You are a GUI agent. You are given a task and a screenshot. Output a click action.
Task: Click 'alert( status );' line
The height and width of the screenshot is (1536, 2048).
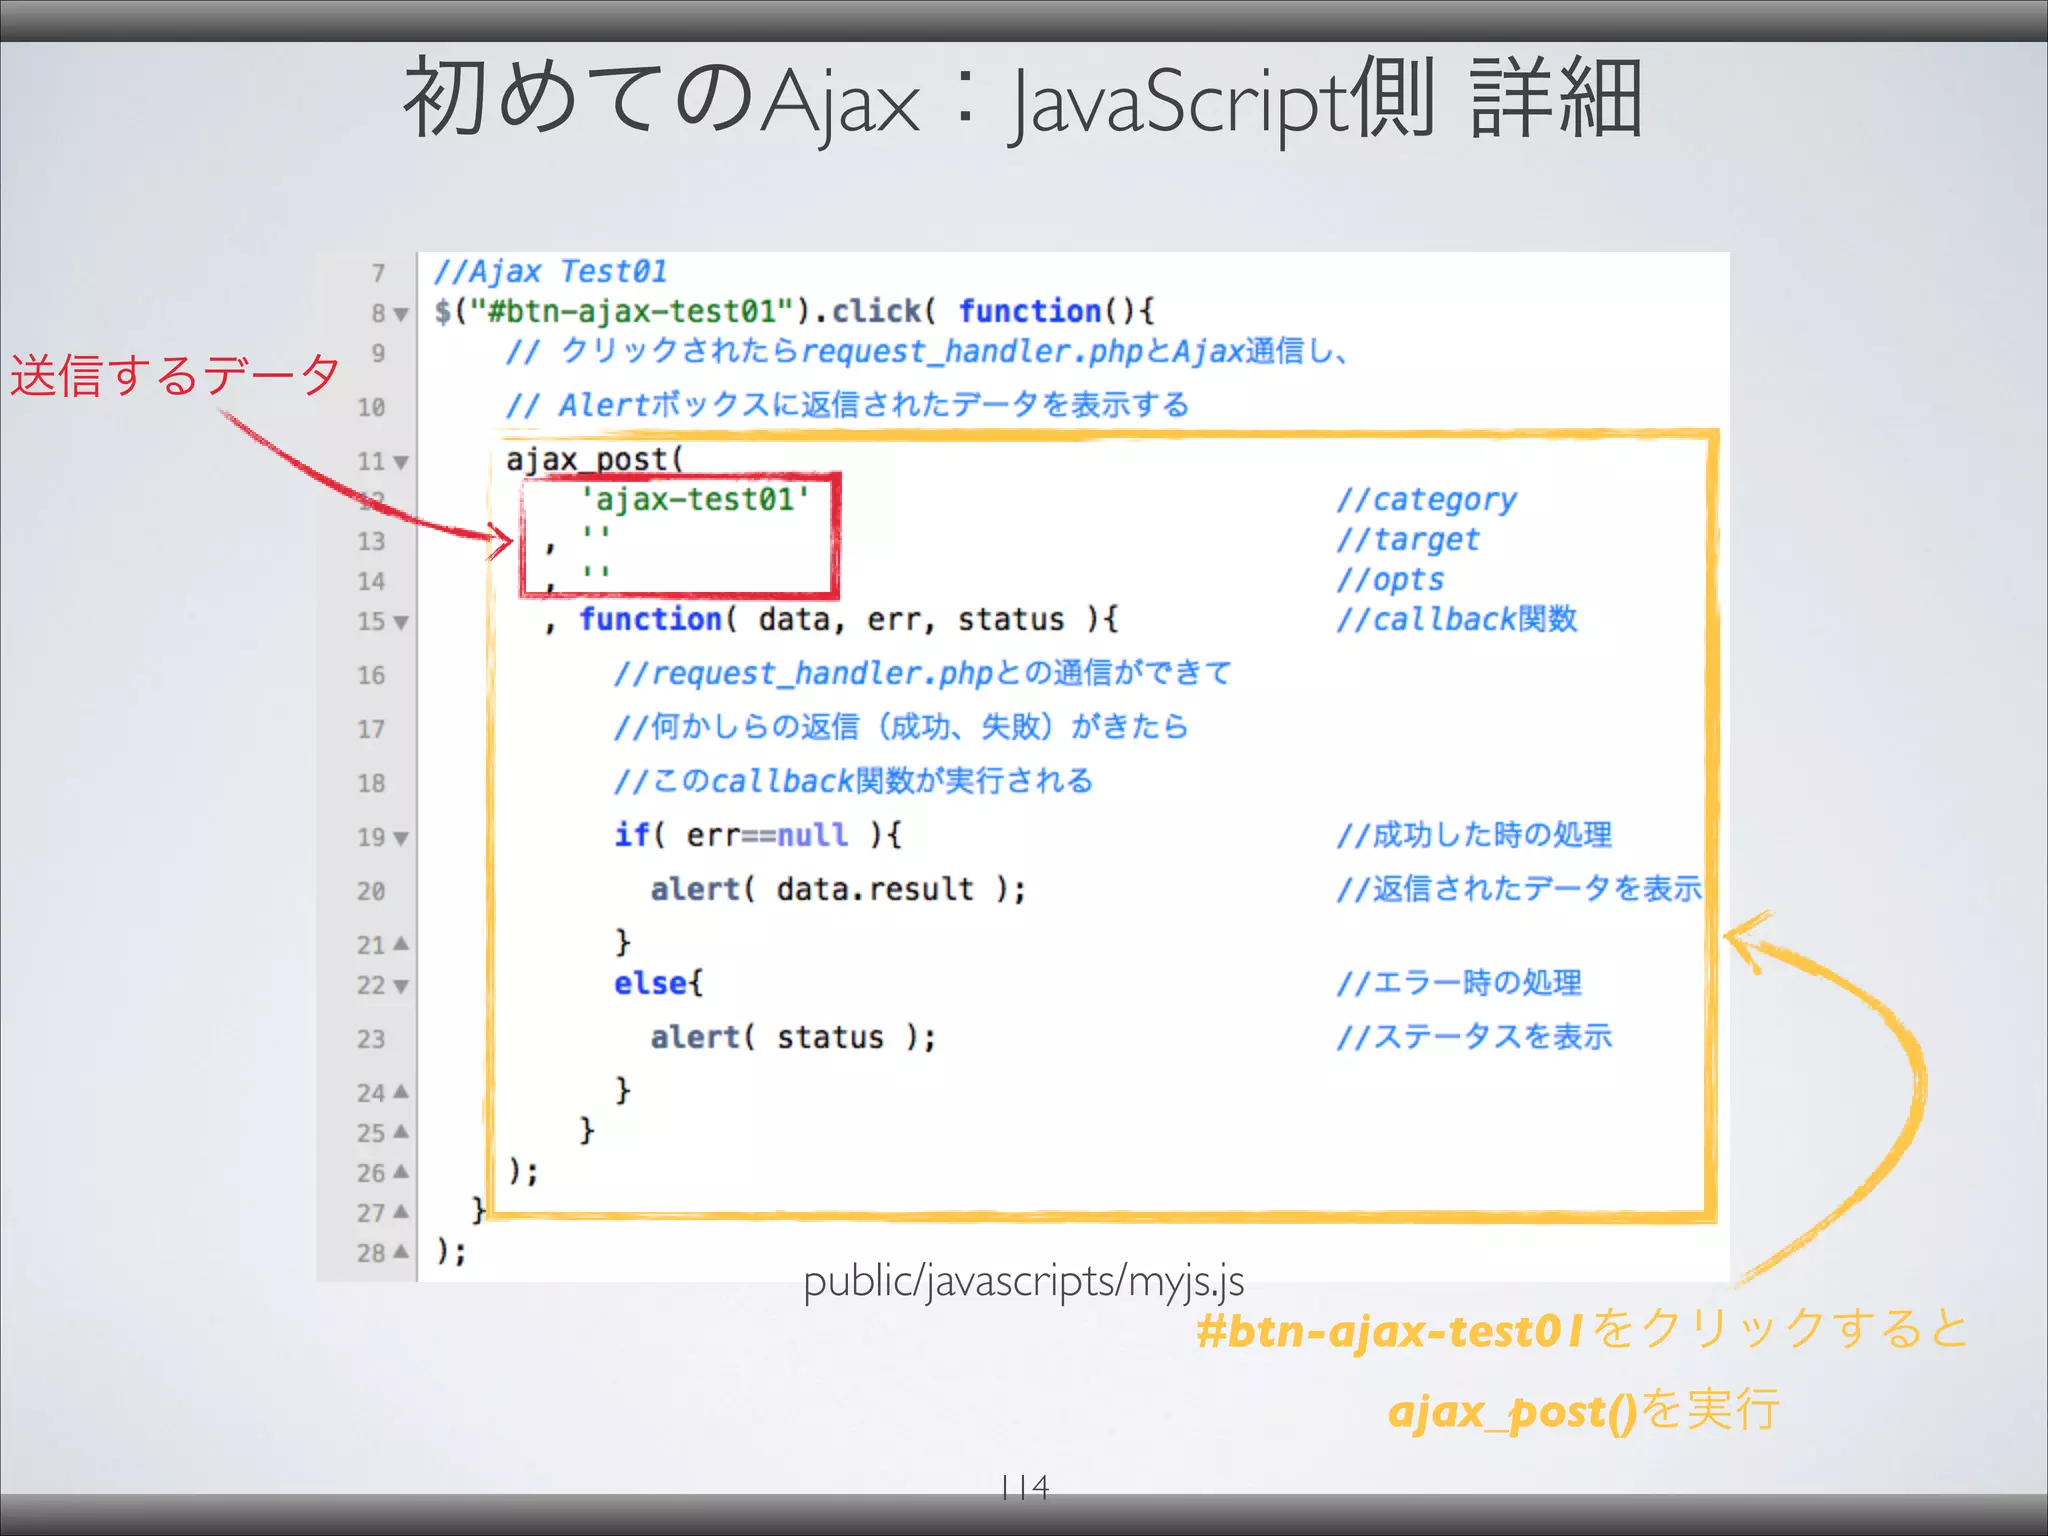793,1037
